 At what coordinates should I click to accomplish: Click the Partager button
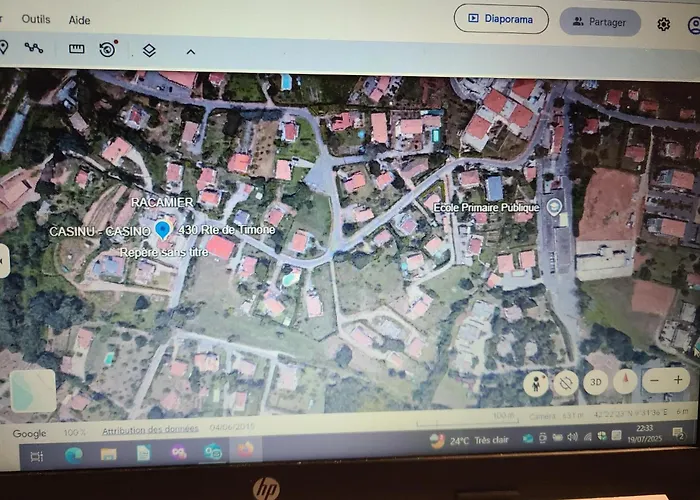(599, 22)
